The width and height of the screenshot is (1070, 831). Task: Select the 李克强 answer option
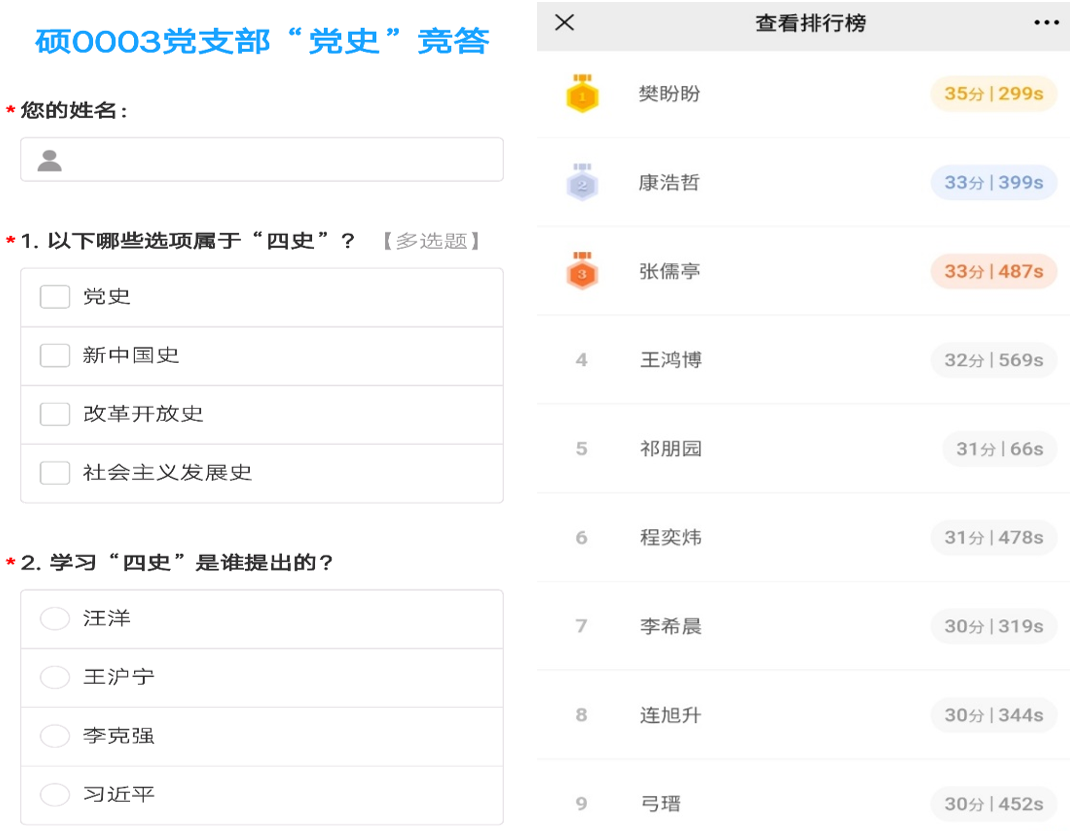pos(55,736)
